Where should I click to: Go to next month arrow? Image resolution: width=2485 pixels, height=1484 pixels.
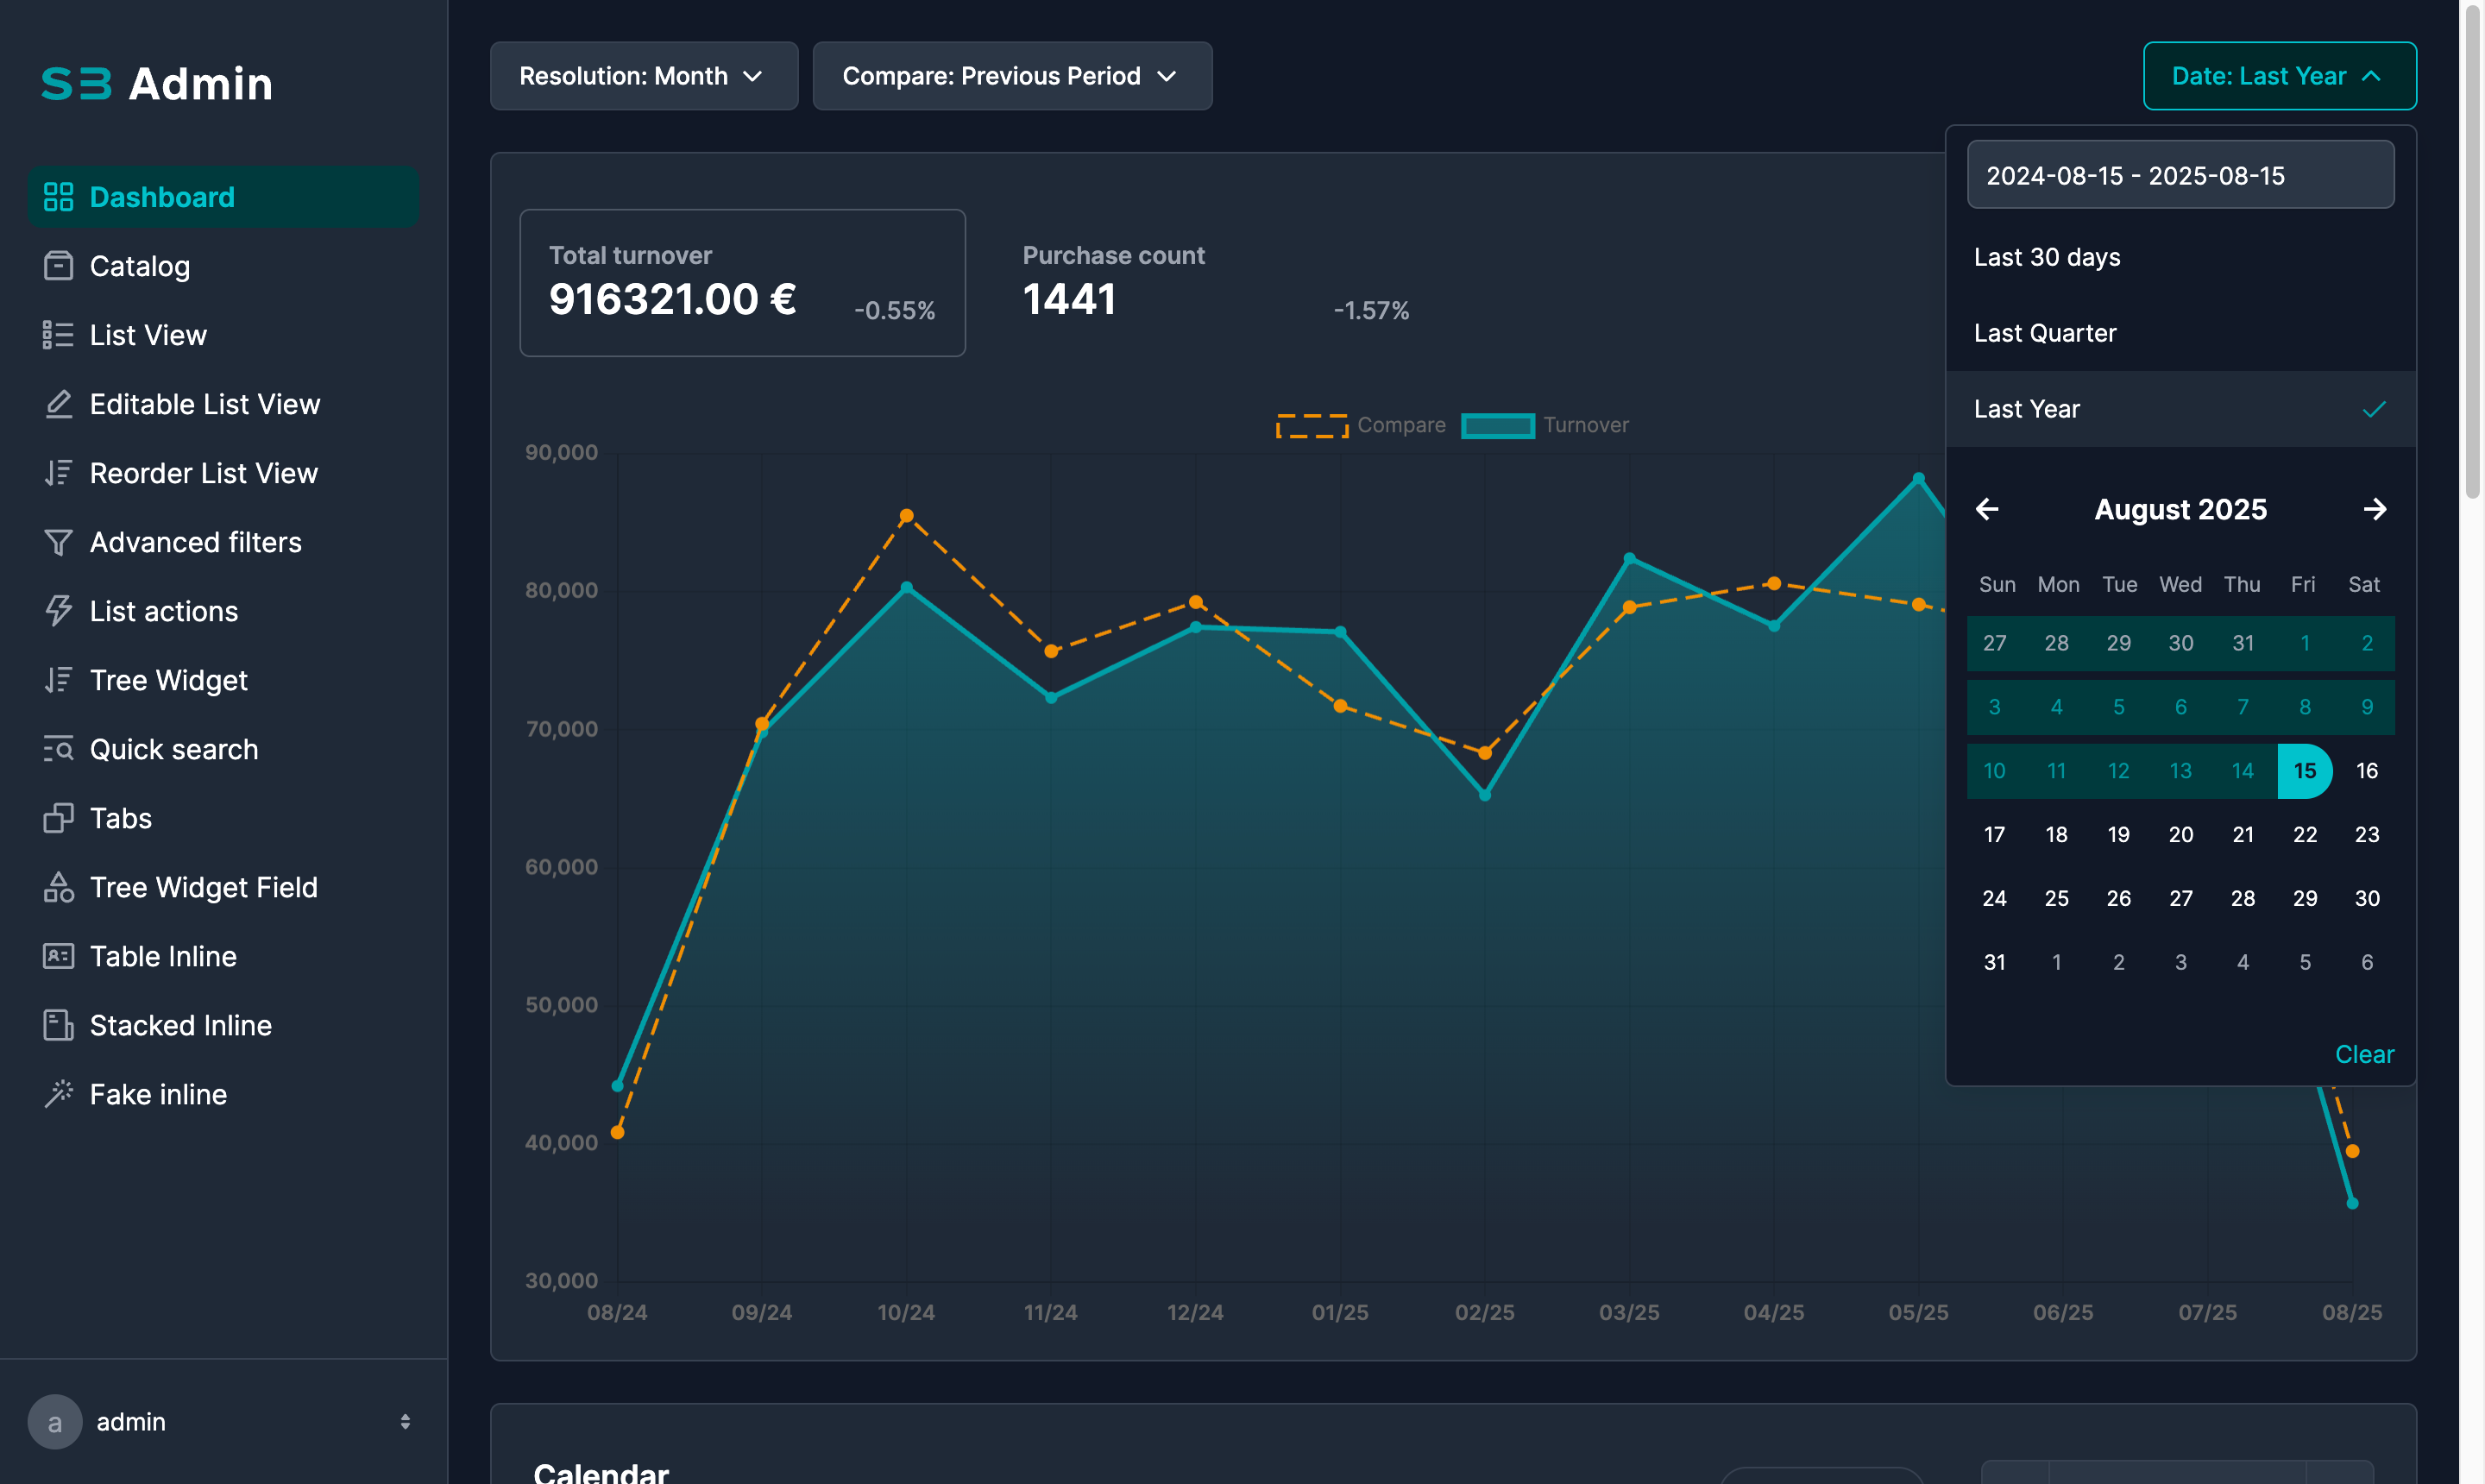point(2375,509)
